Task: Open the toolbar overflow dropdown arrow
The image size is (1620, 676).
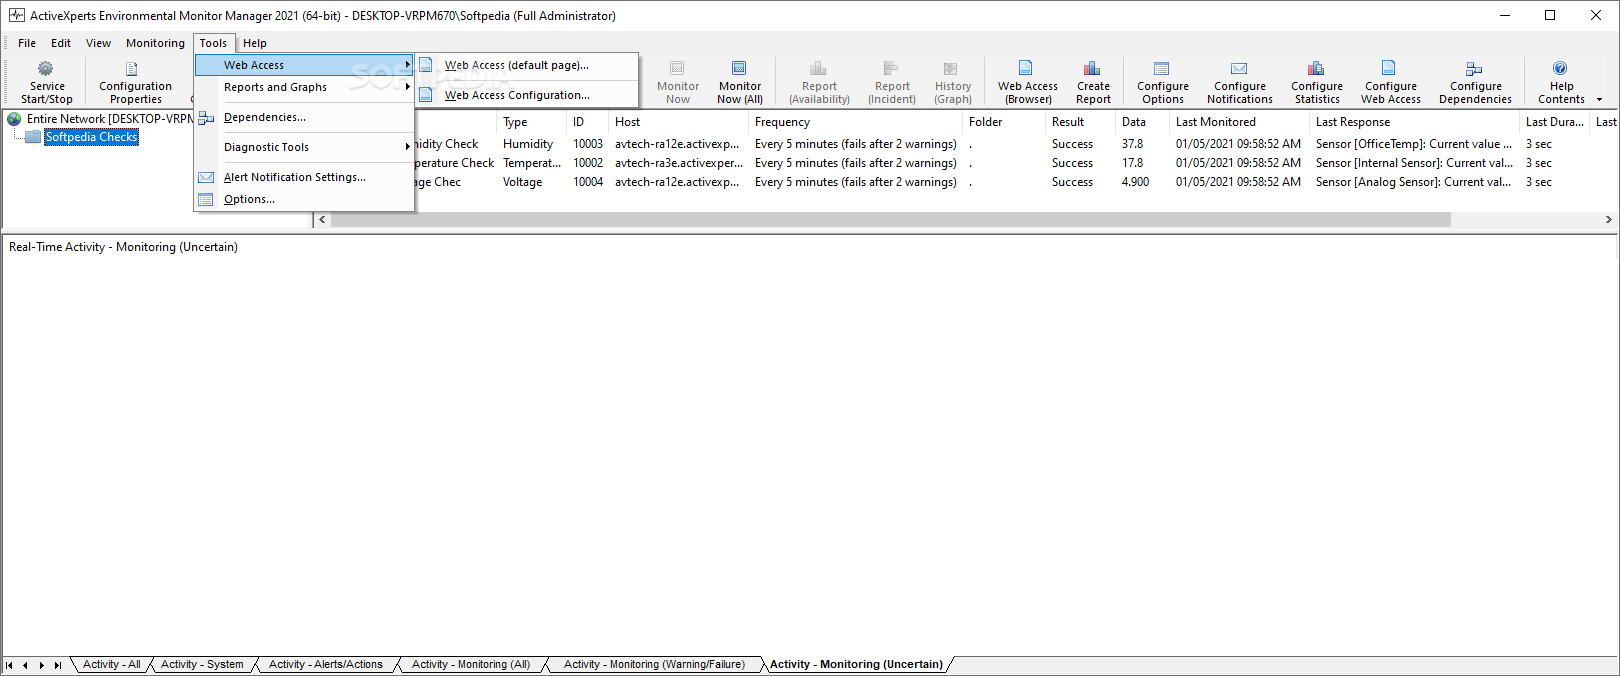Action: click(1599, 99)
